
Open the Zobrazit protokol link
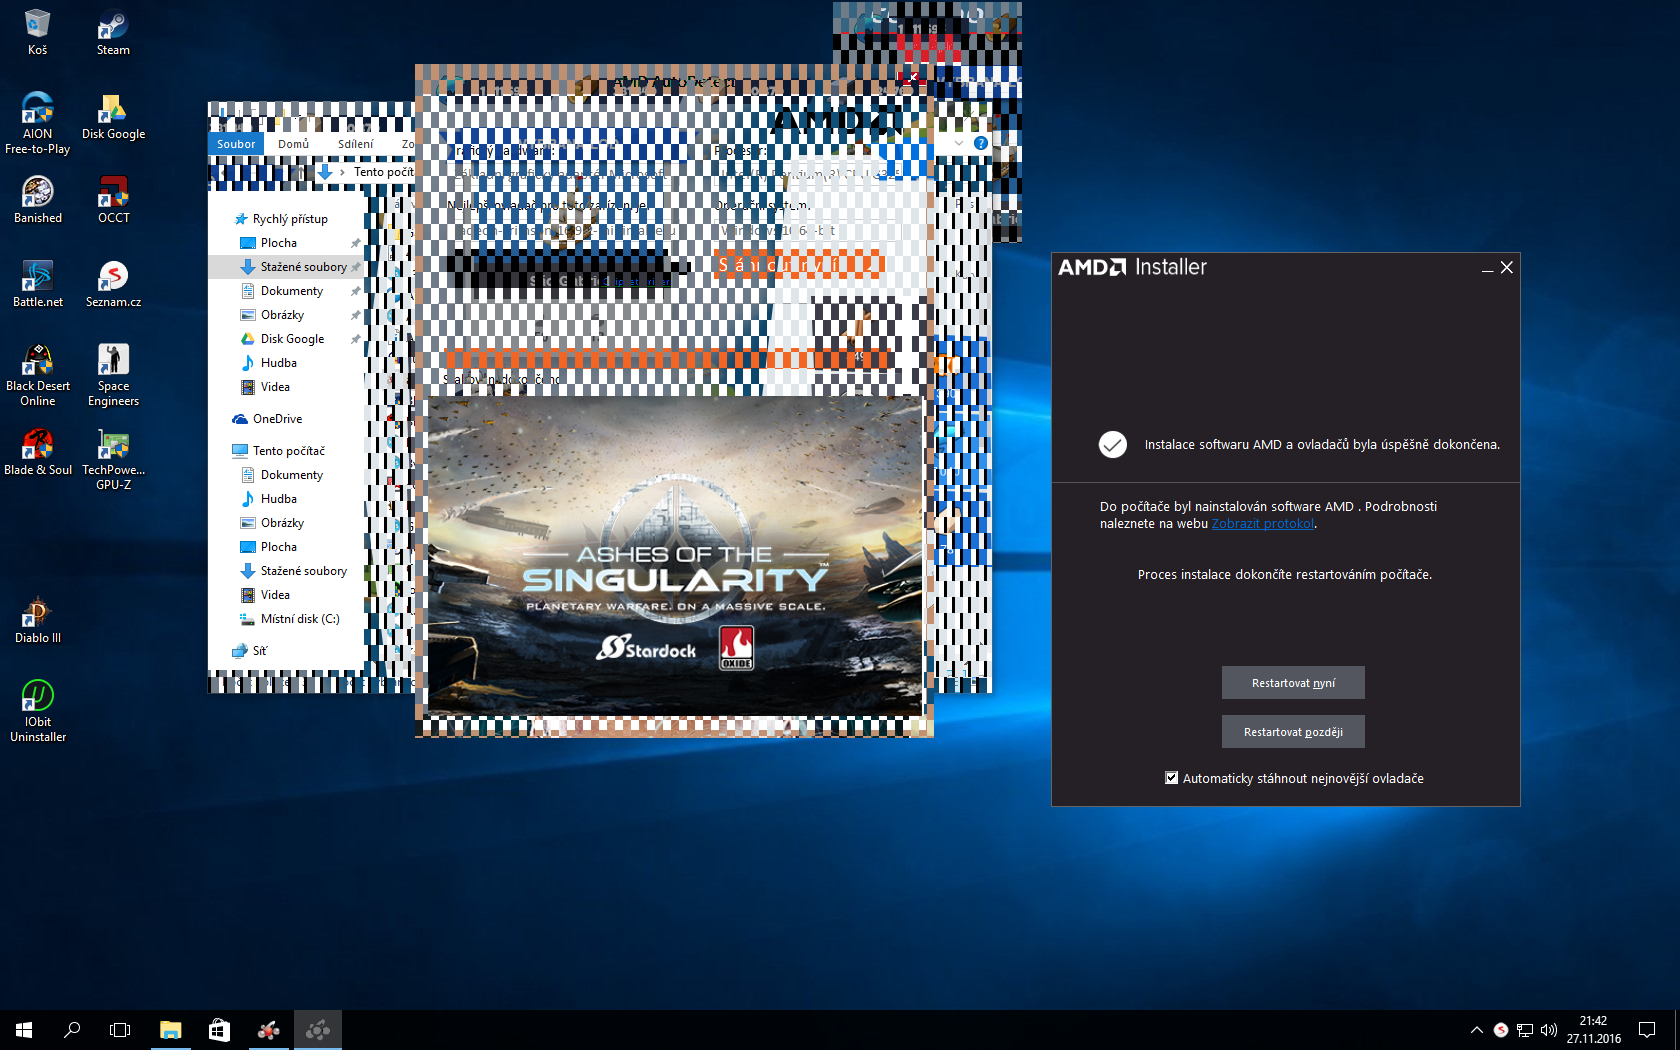coord(1263,524)
